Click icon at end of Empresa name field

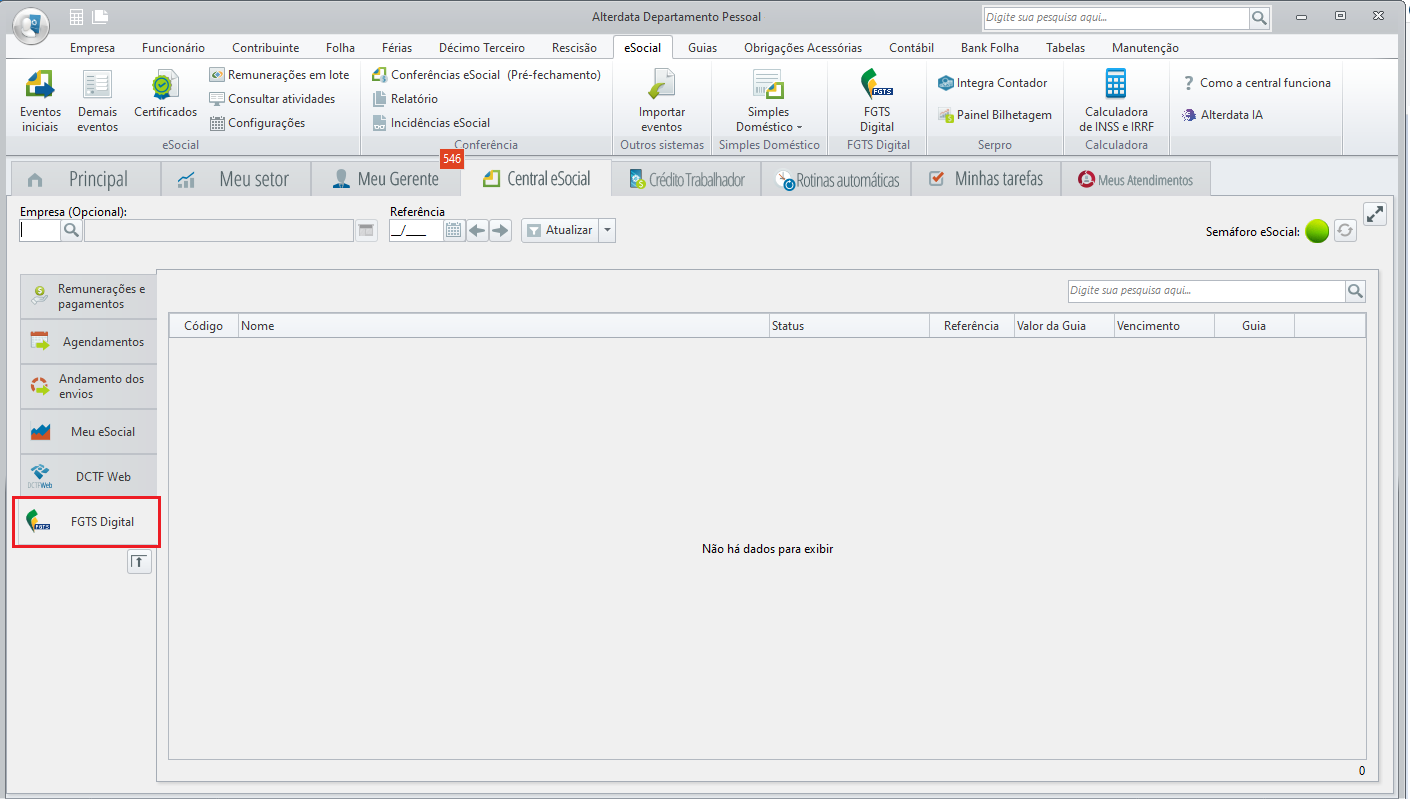coord(367,231)
